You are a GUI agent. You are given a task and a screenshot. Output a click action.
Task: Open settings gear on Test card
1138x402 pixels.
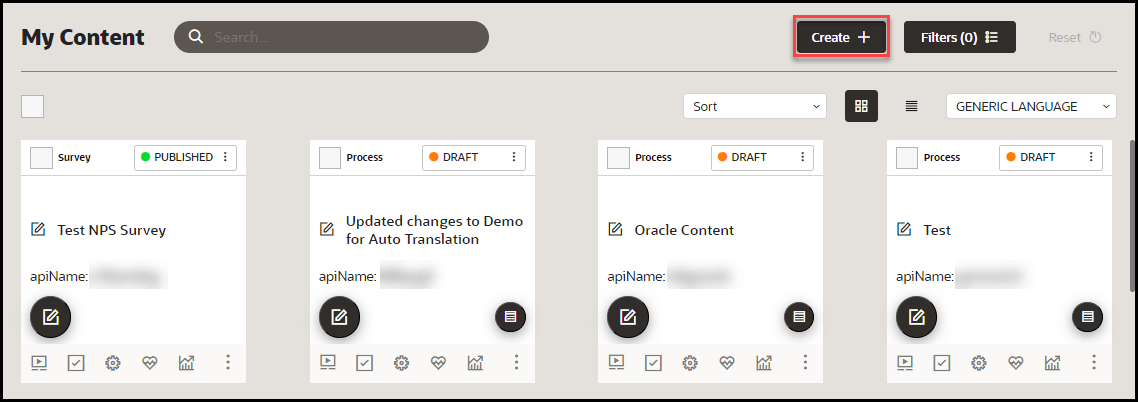click(979, 363)
